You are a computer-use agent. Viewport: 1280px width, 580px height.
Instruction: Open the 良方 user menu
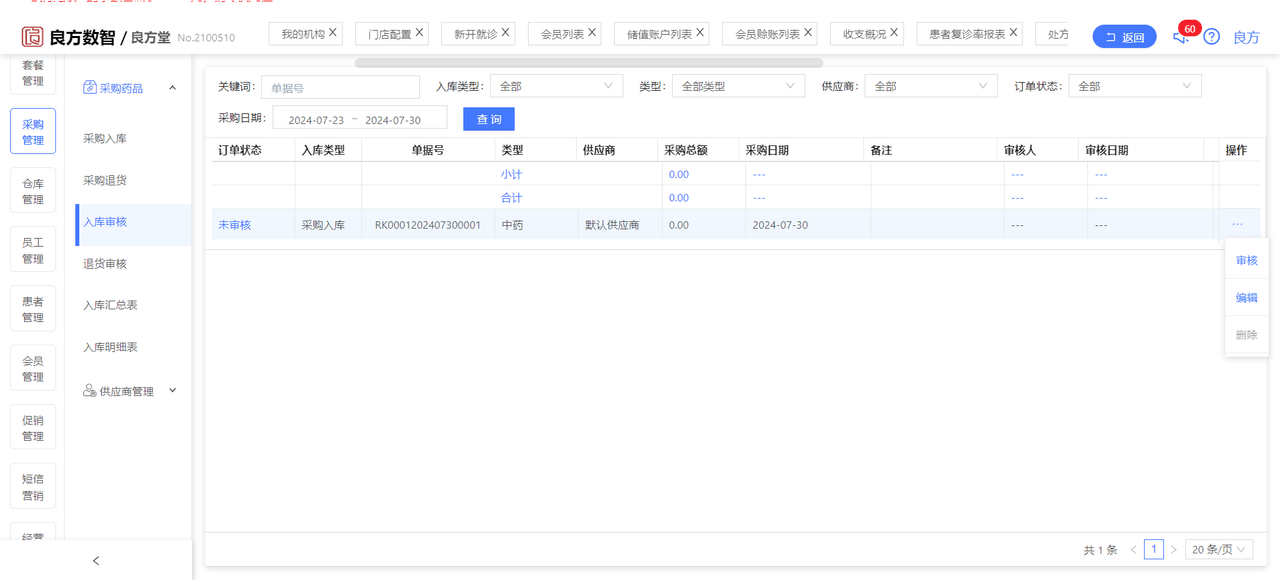tap(1246, 37)
